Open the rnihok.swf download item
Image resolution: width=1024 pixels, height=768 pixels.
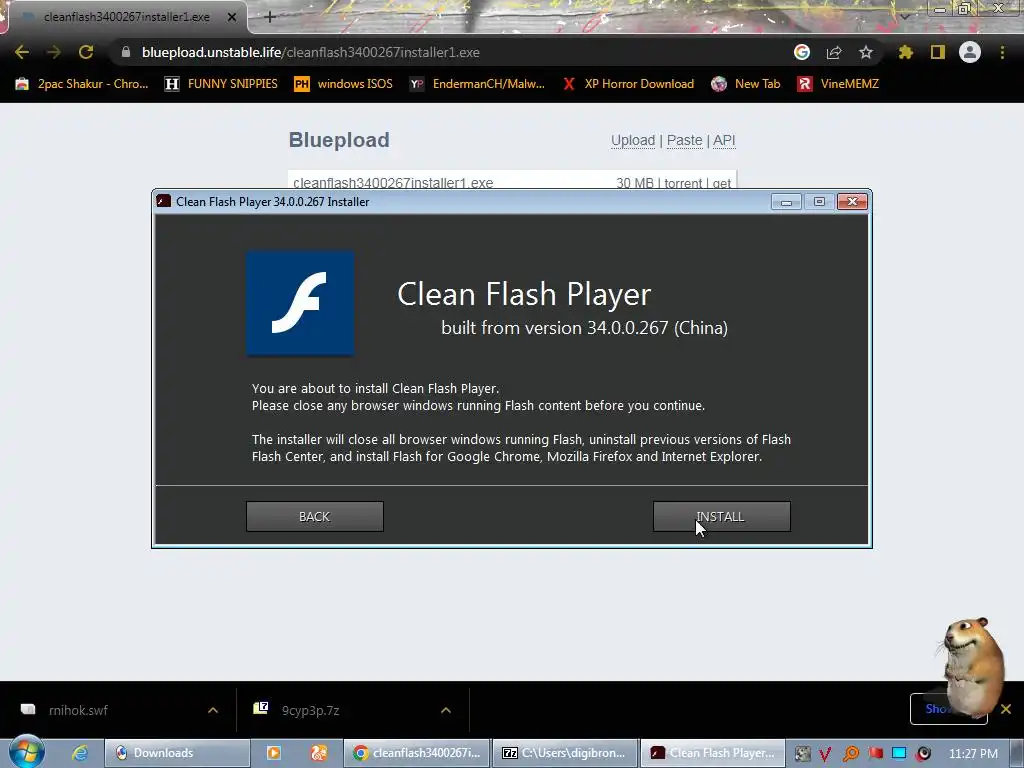pos(78,710)
